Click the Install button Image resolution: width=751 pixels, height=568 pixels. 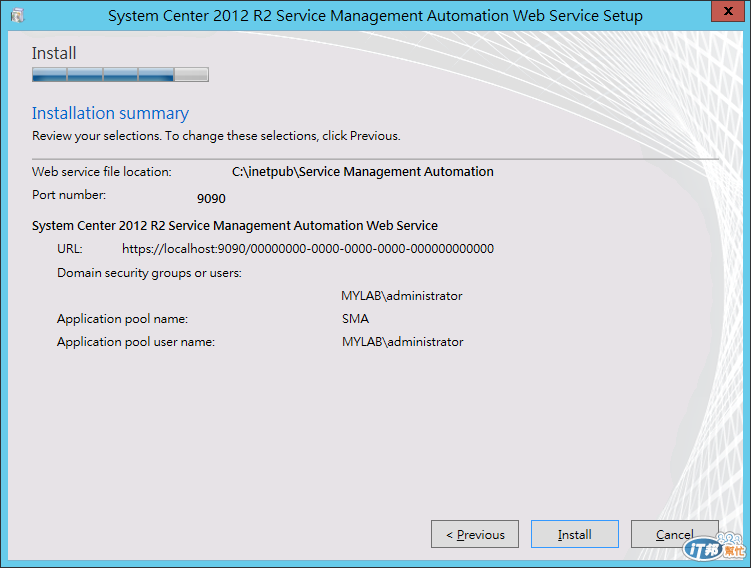tap(575, 534)
